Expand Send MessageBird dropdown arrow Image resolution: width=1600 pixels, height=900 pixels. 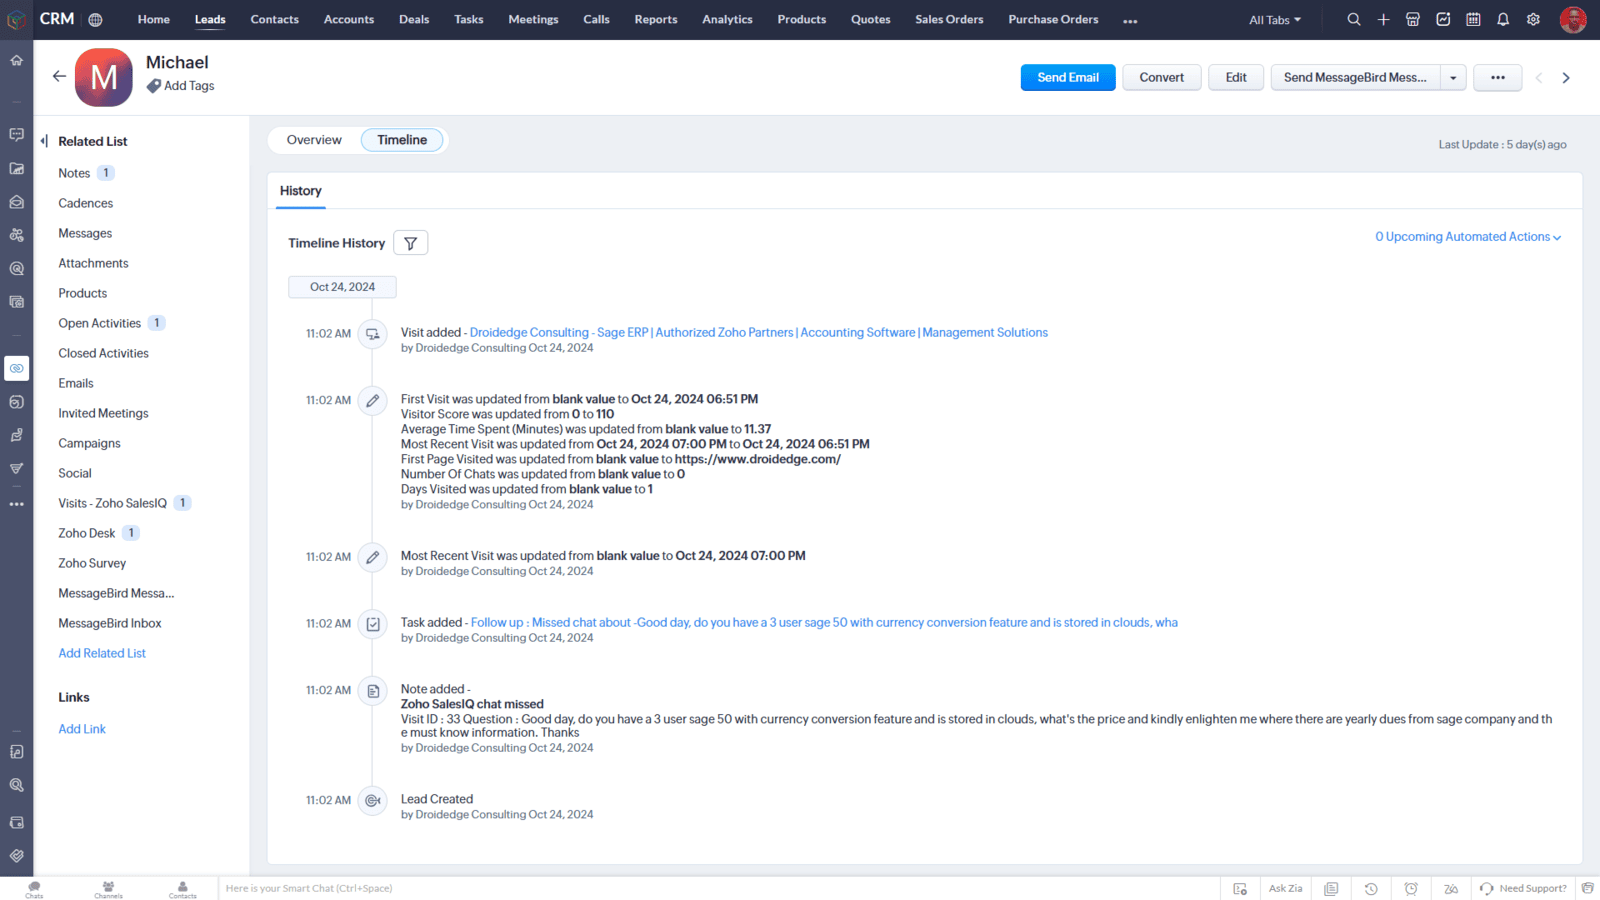point(1453,77)
